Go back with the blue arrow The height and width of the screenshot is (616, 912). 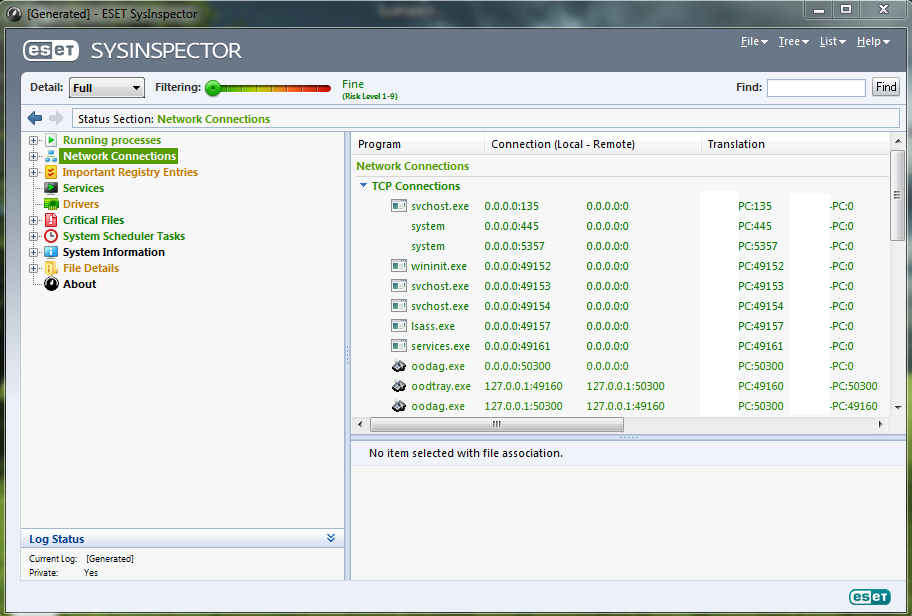point(35,118)
